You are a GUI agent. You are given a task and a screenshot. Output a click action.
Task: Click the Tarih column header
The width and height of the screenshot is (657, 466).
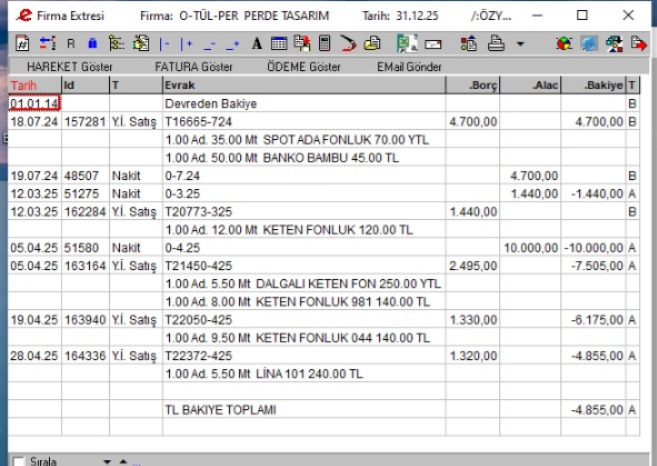[x=22, y=85]
